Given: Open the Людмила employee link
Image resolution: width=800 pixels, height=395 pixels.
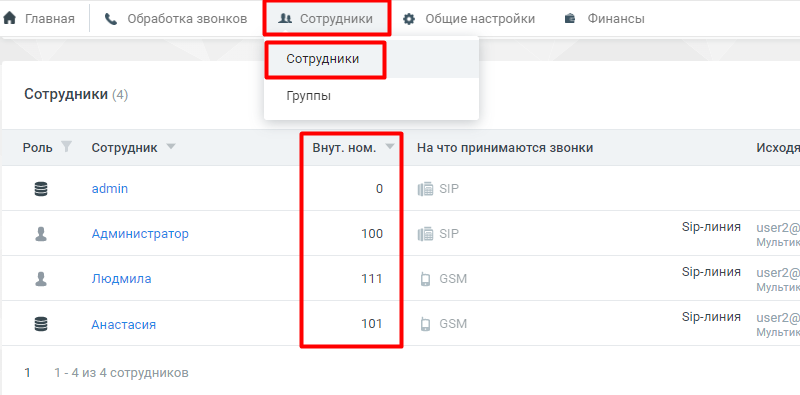Looking at the screenshot, I should 121,279.
